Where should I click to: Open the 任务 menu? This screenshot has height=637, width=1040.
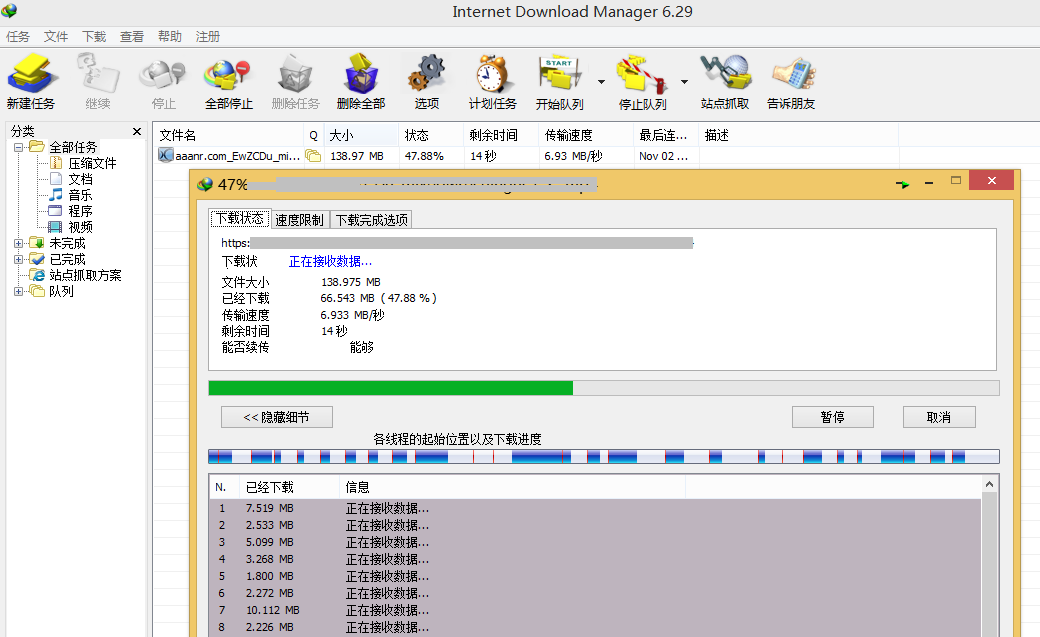18,36
